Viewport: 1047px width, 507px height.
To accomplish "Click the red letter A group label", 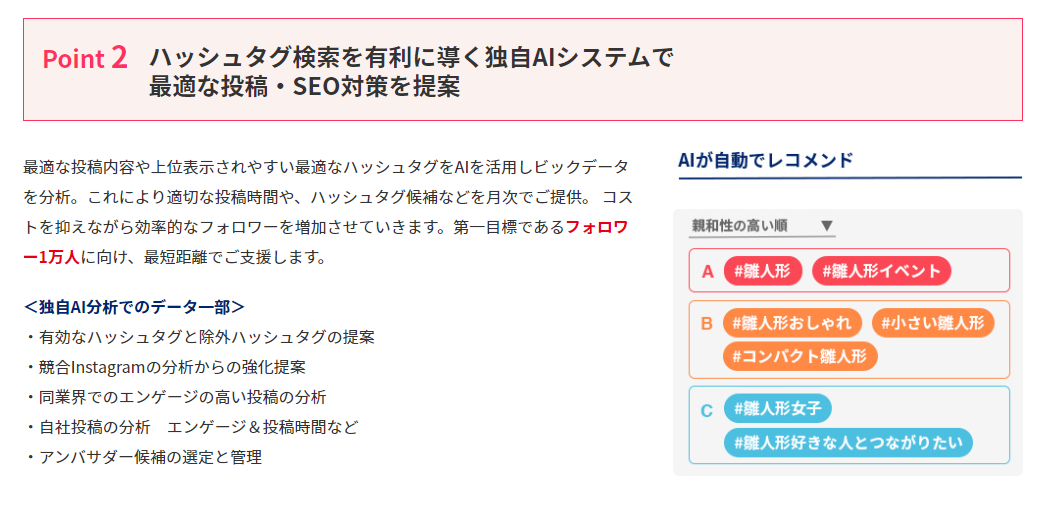I will point(707,271).
